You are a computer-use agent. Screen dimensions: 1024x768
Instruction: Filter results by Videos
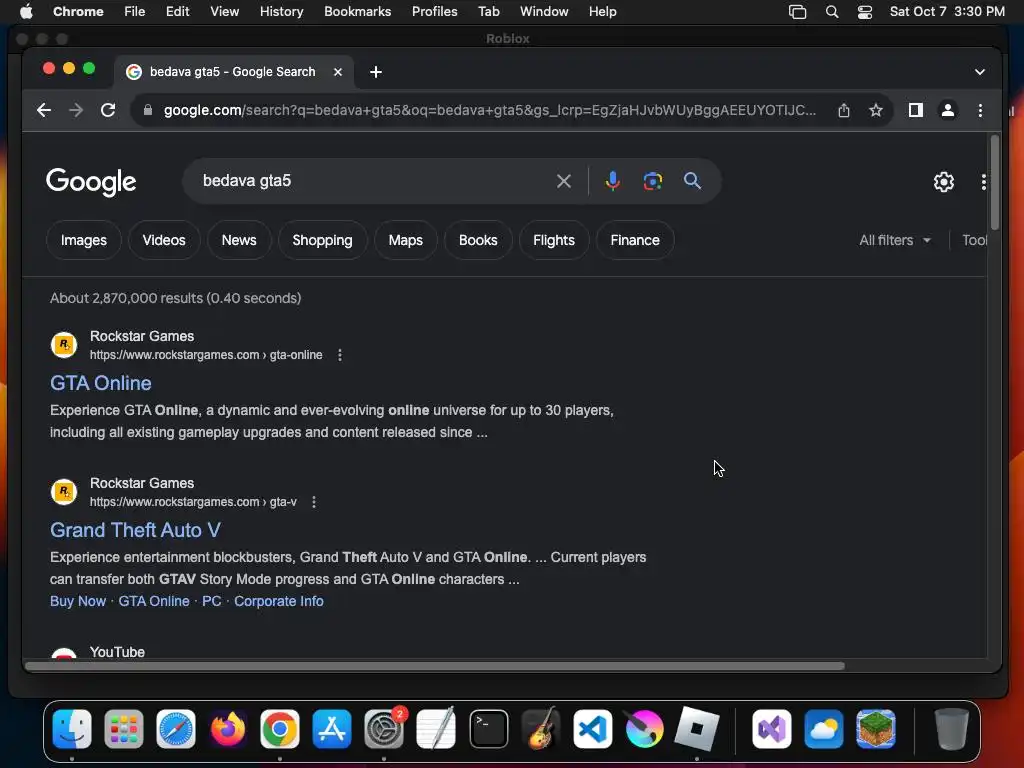pos(164,240)
